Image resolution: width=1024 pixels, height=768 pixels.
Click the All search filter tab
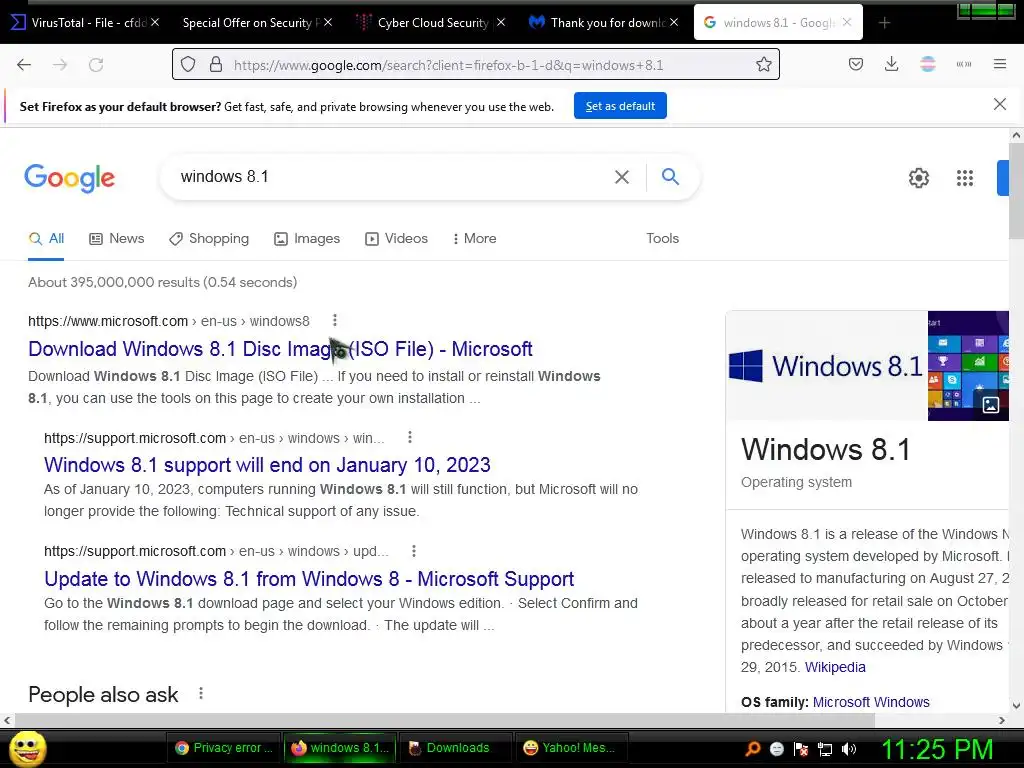click(46, 238)
